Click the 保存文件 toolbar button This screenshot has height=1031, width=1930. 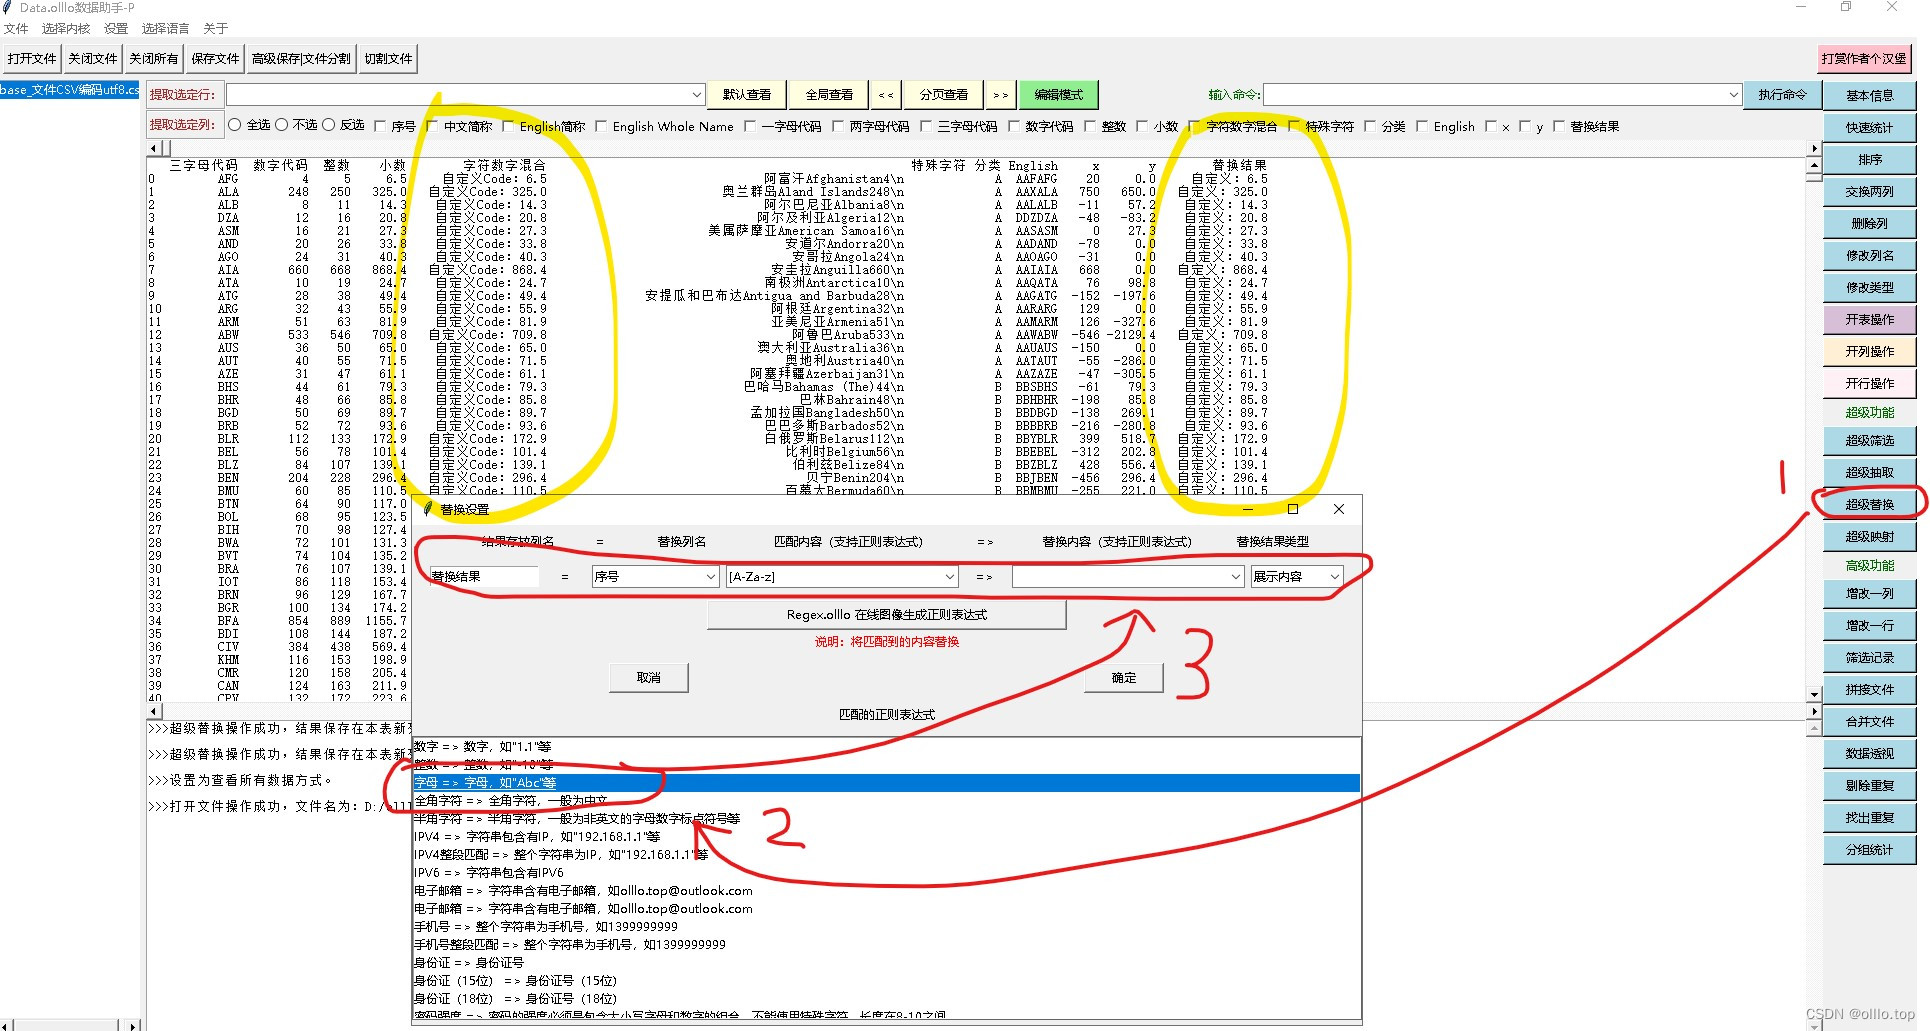216,59
